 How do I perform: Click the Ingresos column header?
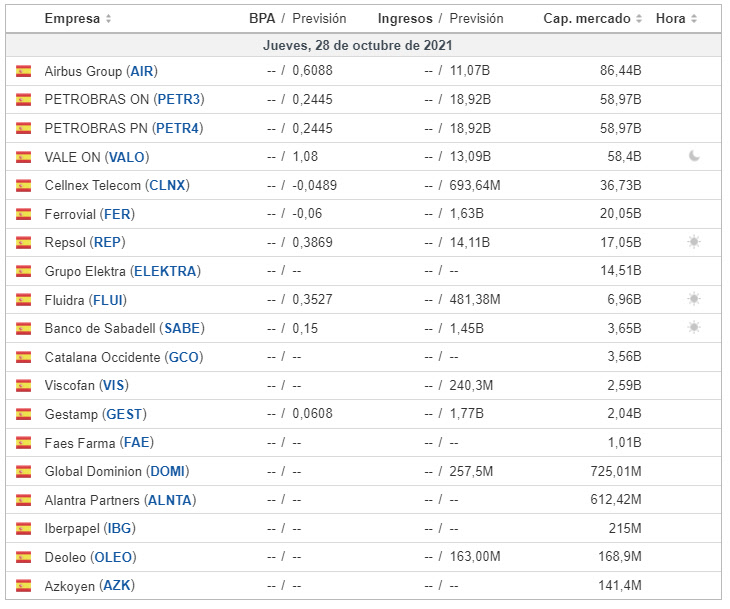405,19
